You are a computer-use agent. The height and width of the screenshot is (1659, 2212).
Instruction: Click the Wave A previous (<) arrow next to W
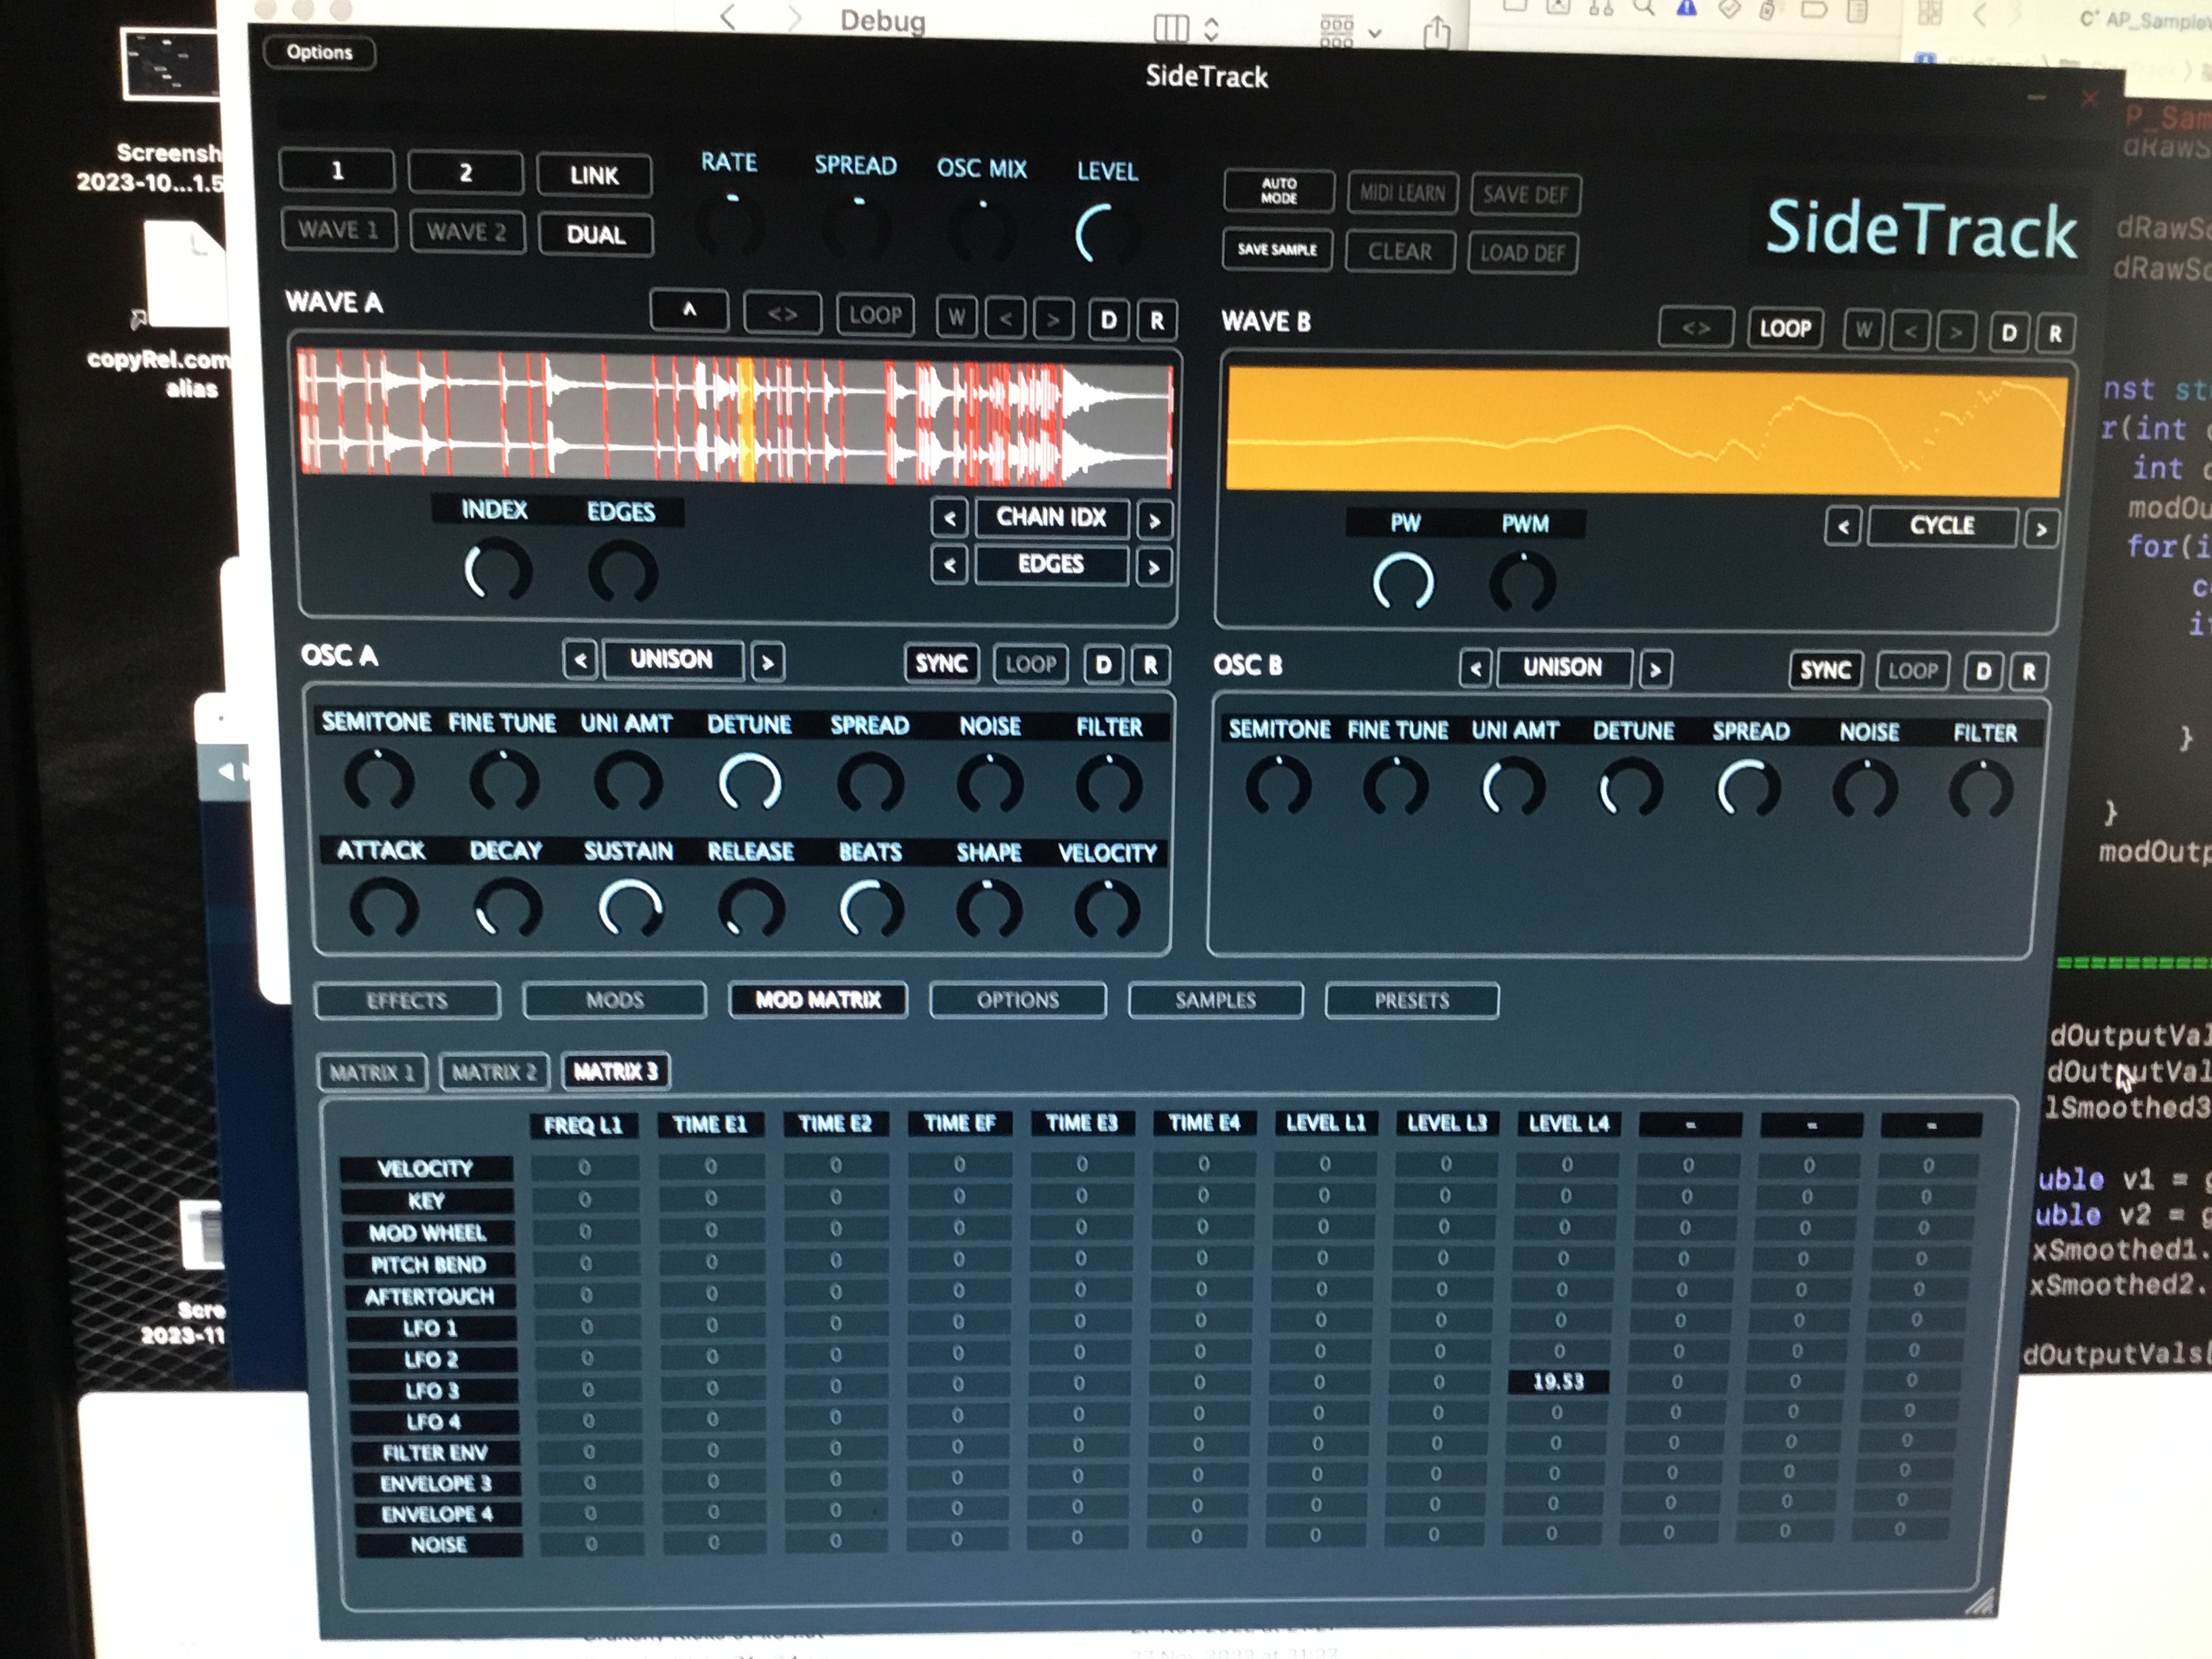pos(1005,319)
